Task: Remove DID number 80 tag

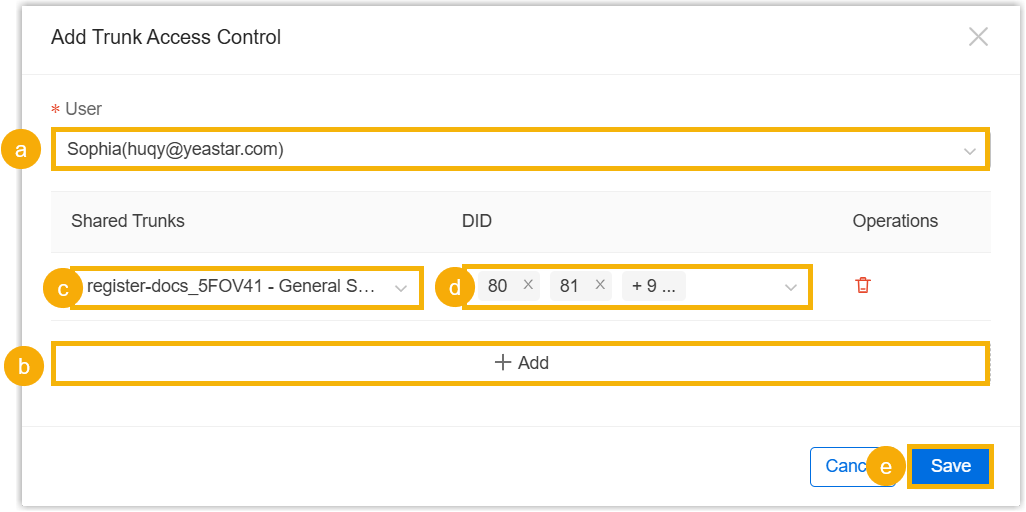Action: 528,285
